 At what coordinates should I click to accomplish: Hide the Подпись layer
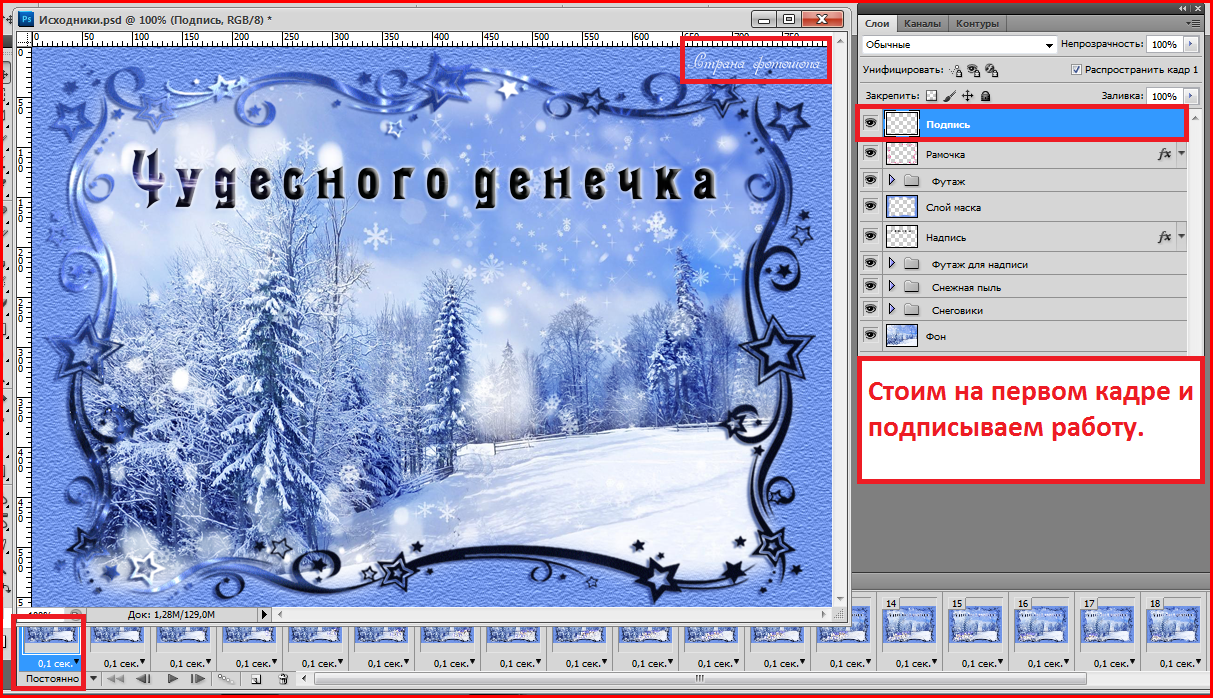click(x=870, y=124)
